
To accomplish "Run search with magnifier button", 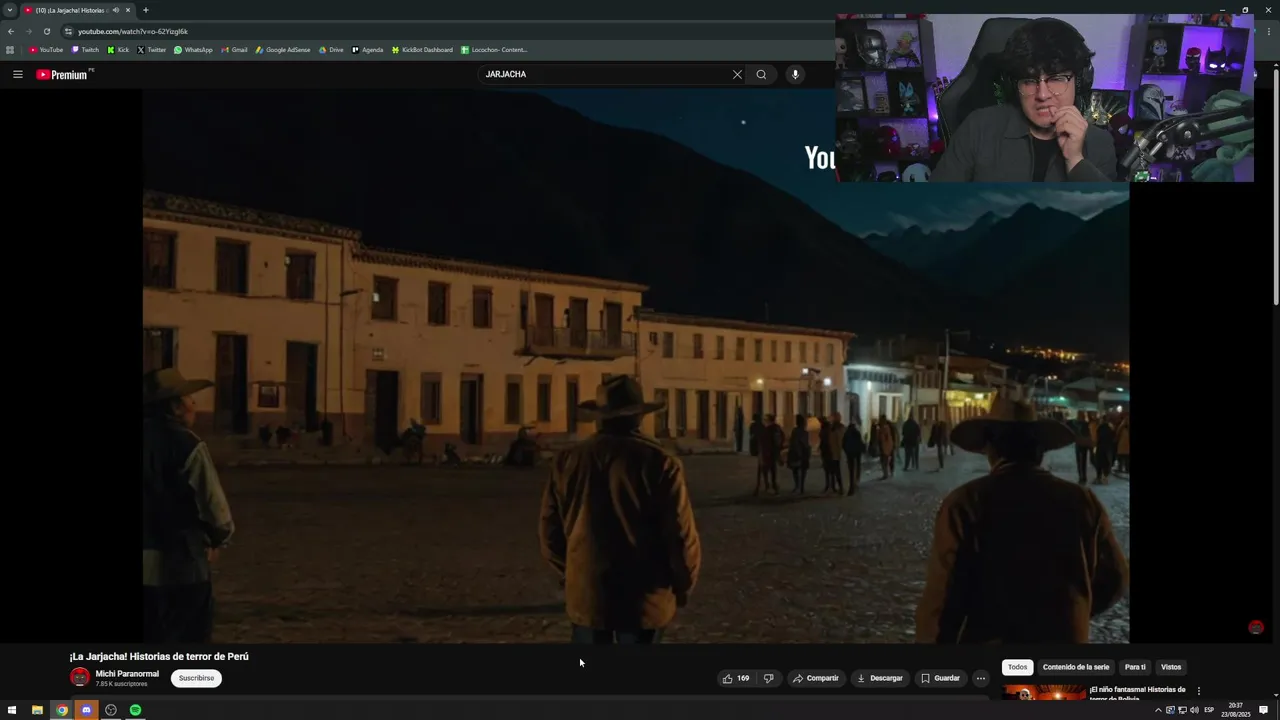I will (x=761, y=74).
